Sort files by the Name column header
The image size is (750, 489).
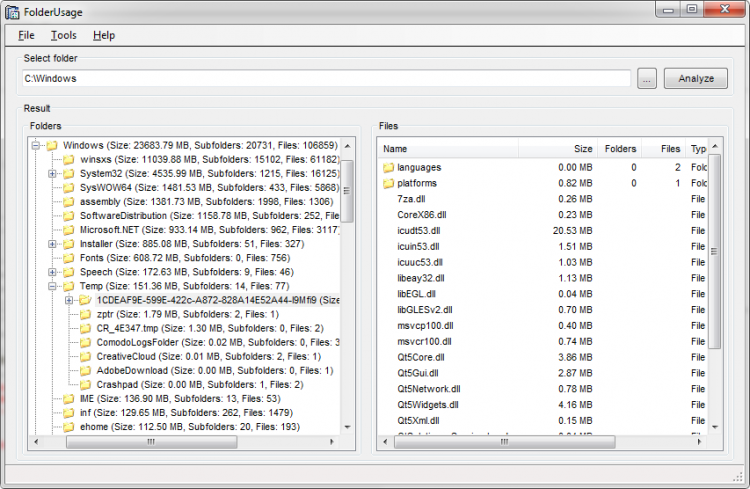click(x=448, y=149)
